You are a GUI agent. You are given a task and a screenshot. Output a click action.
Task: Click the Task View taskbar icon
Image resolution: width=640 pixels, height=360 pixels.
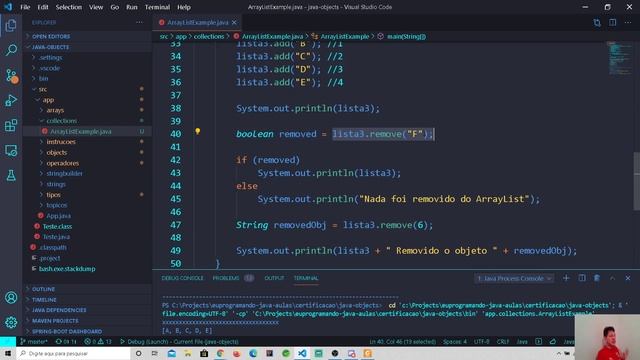tap(155, 353)
